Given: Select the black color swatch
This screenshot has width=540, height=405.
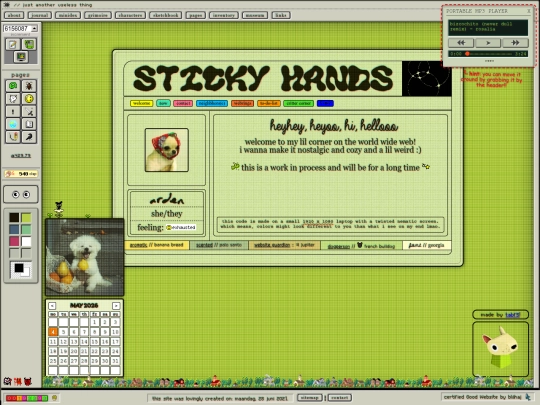Looking at the screenshot, I should [14, 217].
